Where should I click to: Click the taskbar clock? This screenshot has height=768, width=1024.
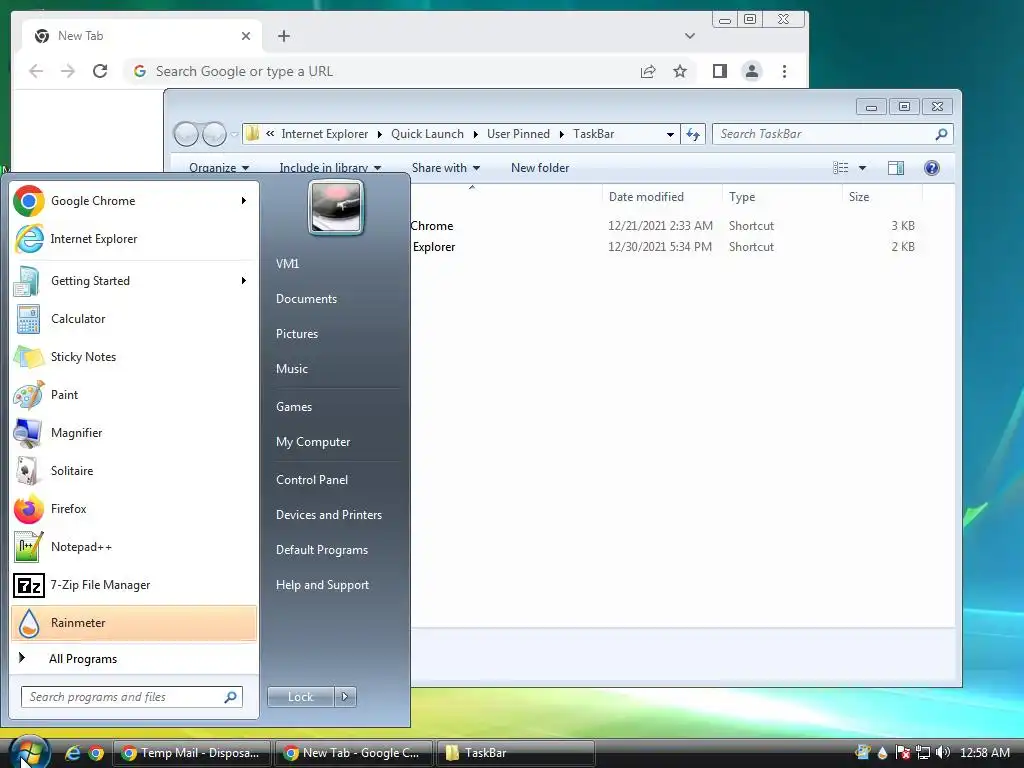pos(985,752)
